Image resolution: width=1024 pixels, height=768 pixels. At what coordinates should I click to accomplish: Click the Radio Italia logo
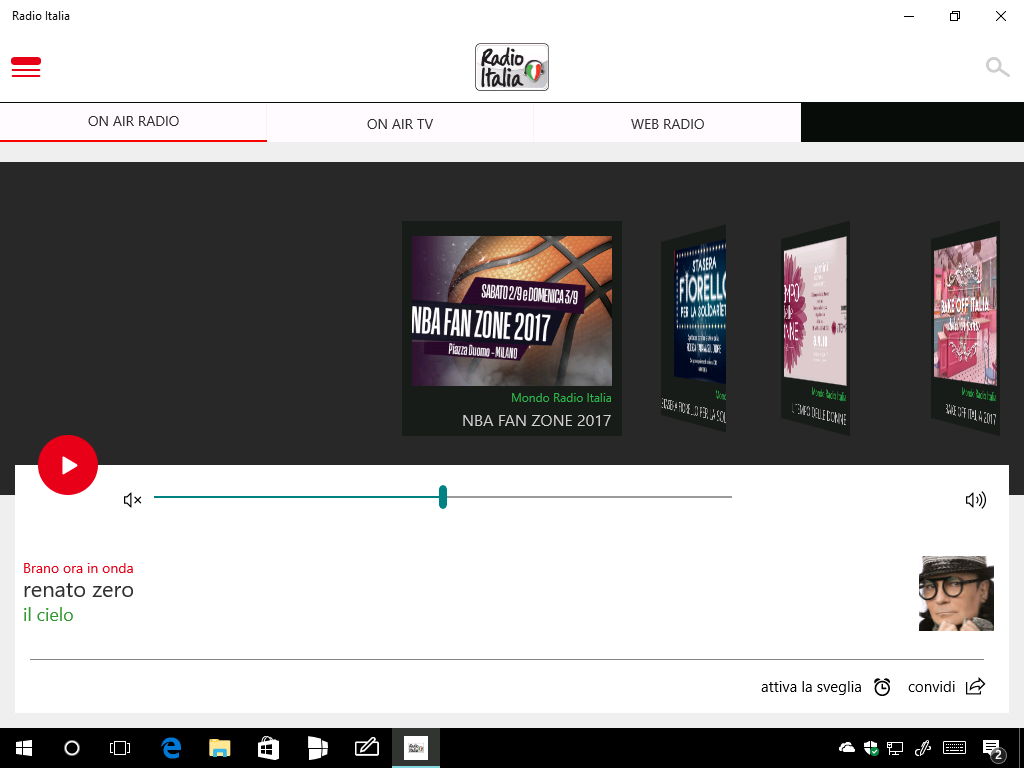[x=512, y=67]
